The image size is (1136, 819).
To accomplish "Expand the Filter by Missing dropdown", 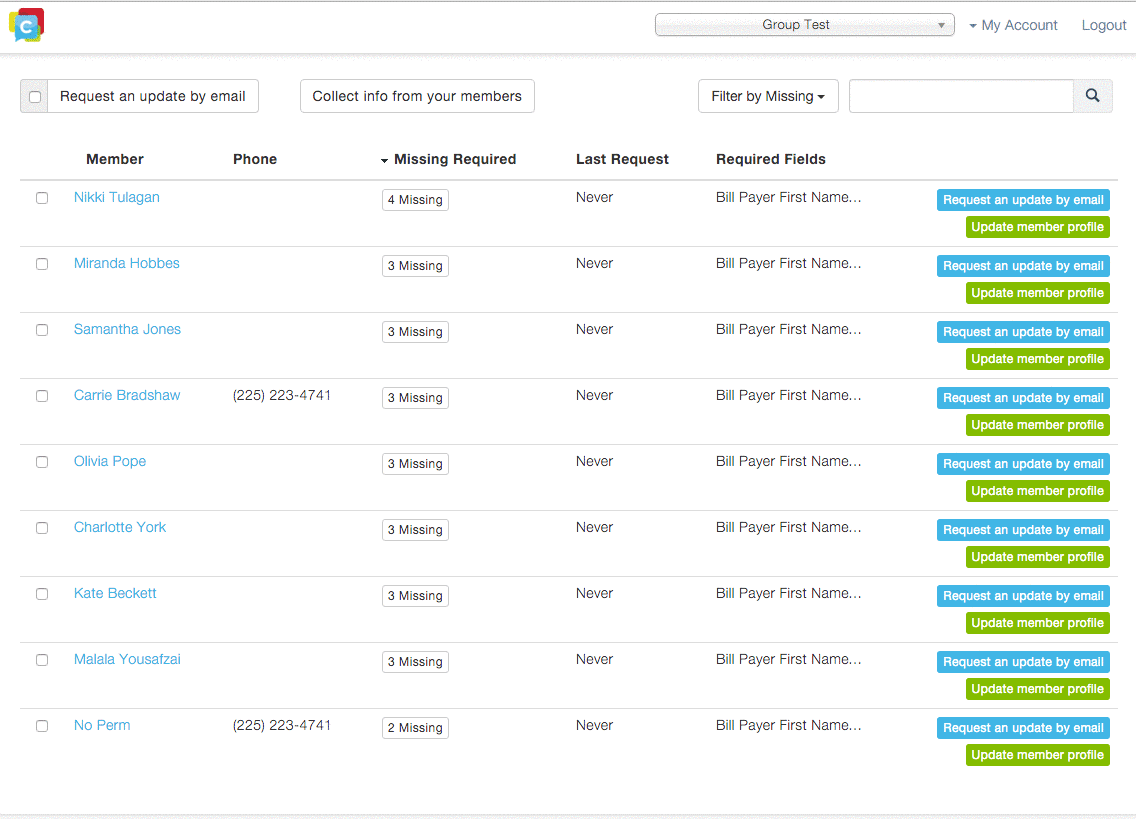I will (x=768, y=96).
